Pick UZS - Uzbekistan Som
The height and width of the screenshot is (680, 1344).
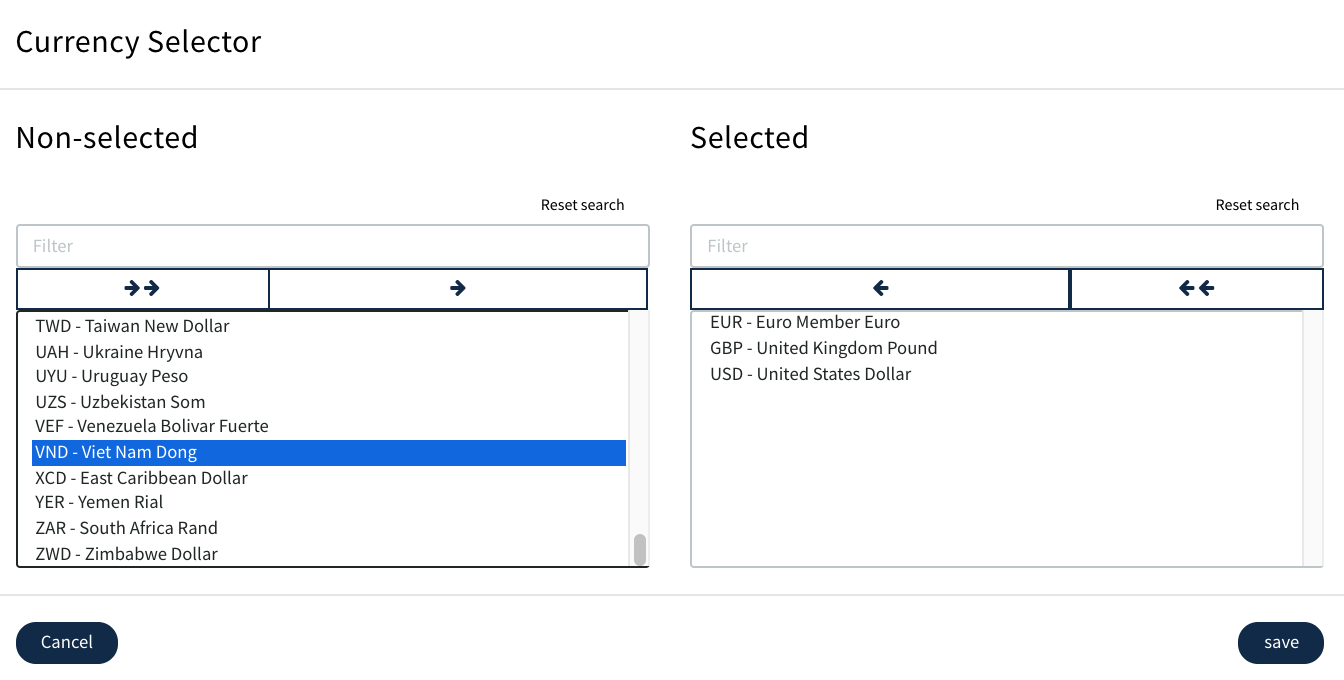[120, 402]
